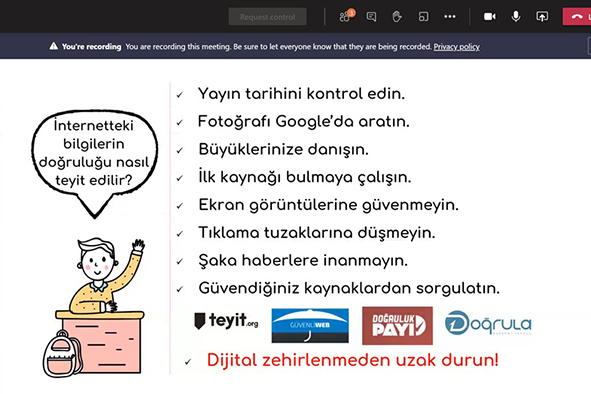591x394 pixels.
Task: Click the checkmark beside 'Yayın tarihini kontrol edin'
Action: pyautogui.click(x=180, y=95)
